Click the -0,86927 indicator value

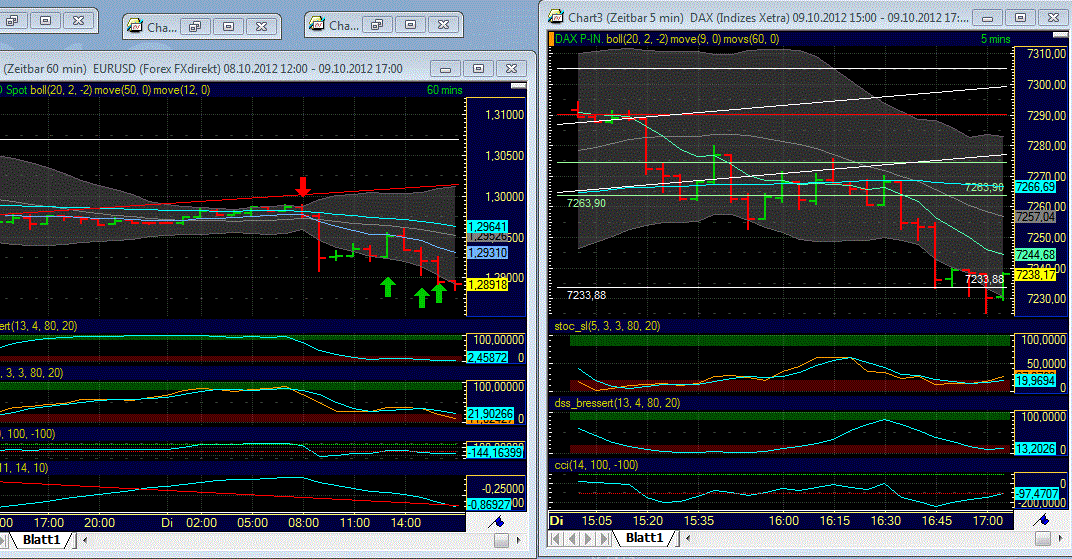coord(489,504)
